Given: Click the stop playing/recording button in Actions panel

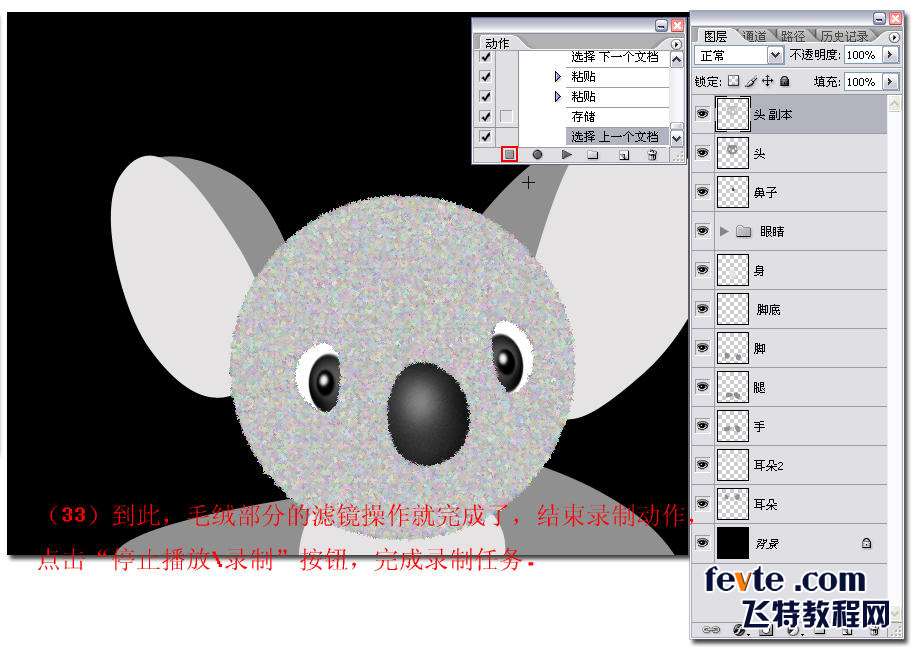Looking at the screenshot, I should [509, 154].
